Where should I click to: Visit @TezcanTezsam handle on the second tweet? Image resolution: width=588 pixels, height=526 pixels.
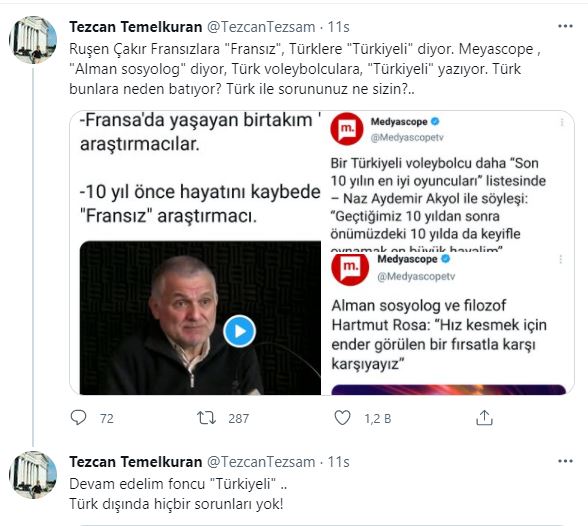click(261, 462)
